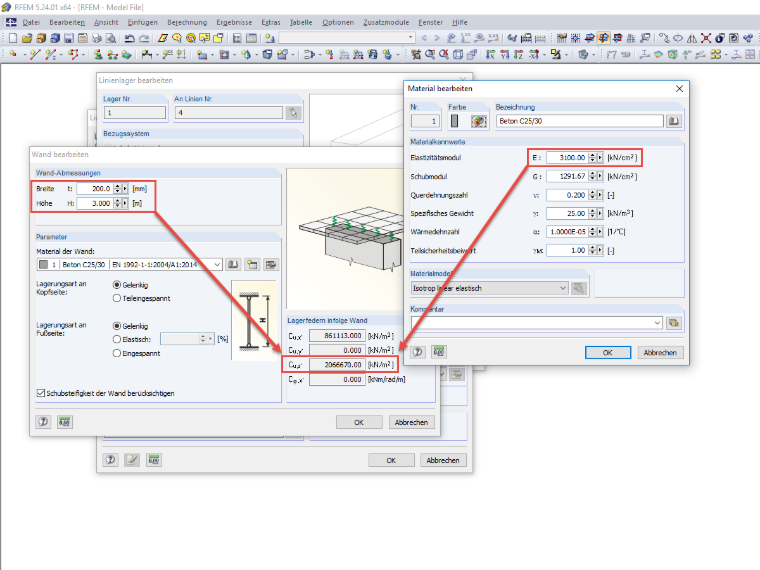The image size is (760, 570).
Task: Click Abbrechen in Linienlager bearbeiten dialog
Action: (443, 460)
